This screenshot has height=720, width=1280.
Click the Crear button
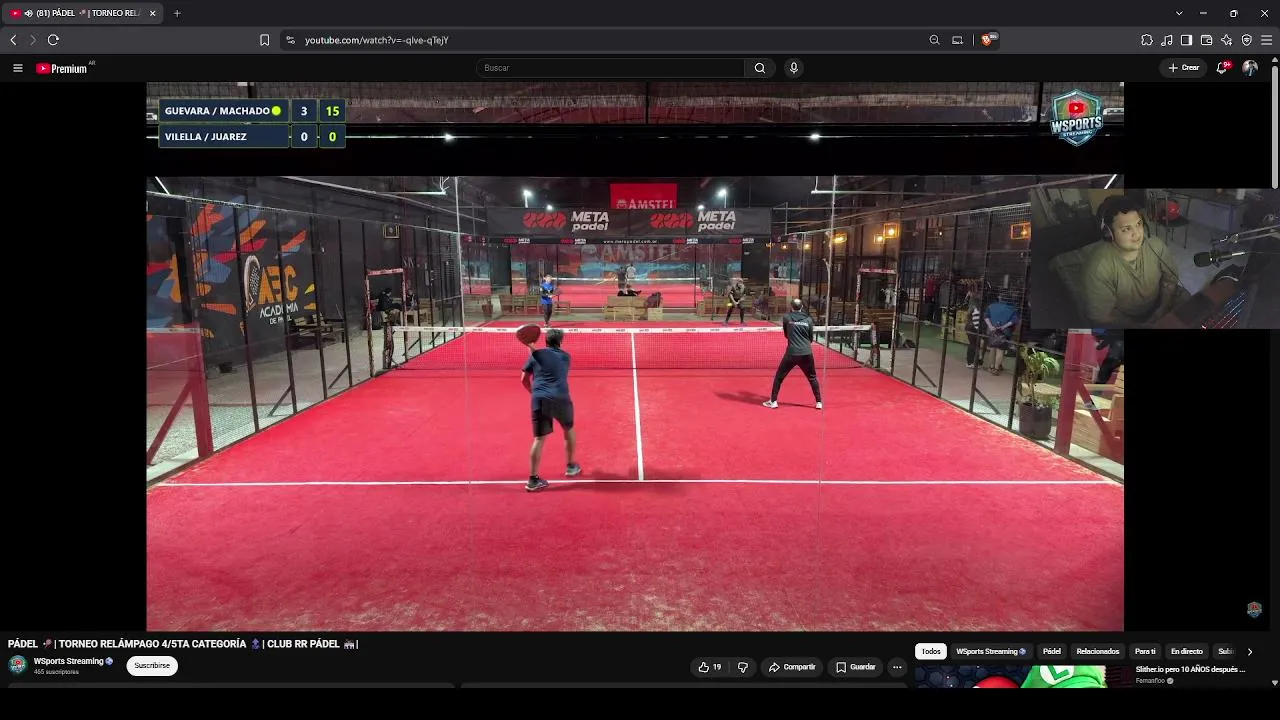tap(1184, 68)
